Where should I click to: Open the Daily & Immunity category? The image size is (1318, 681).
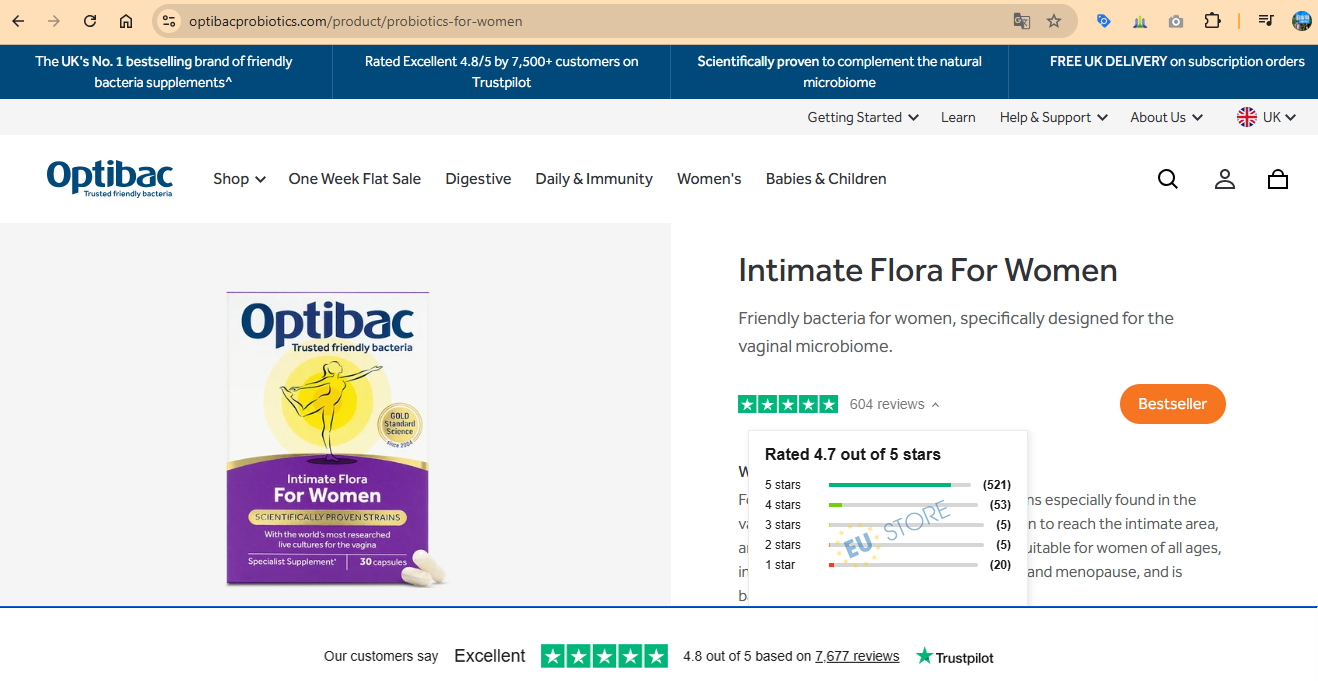(x=594, y=179)
